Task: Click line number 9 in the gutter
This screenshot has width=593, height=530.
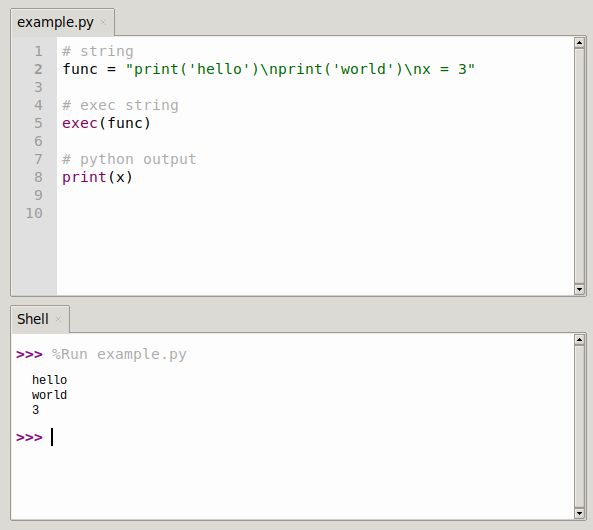Action: 38,196
